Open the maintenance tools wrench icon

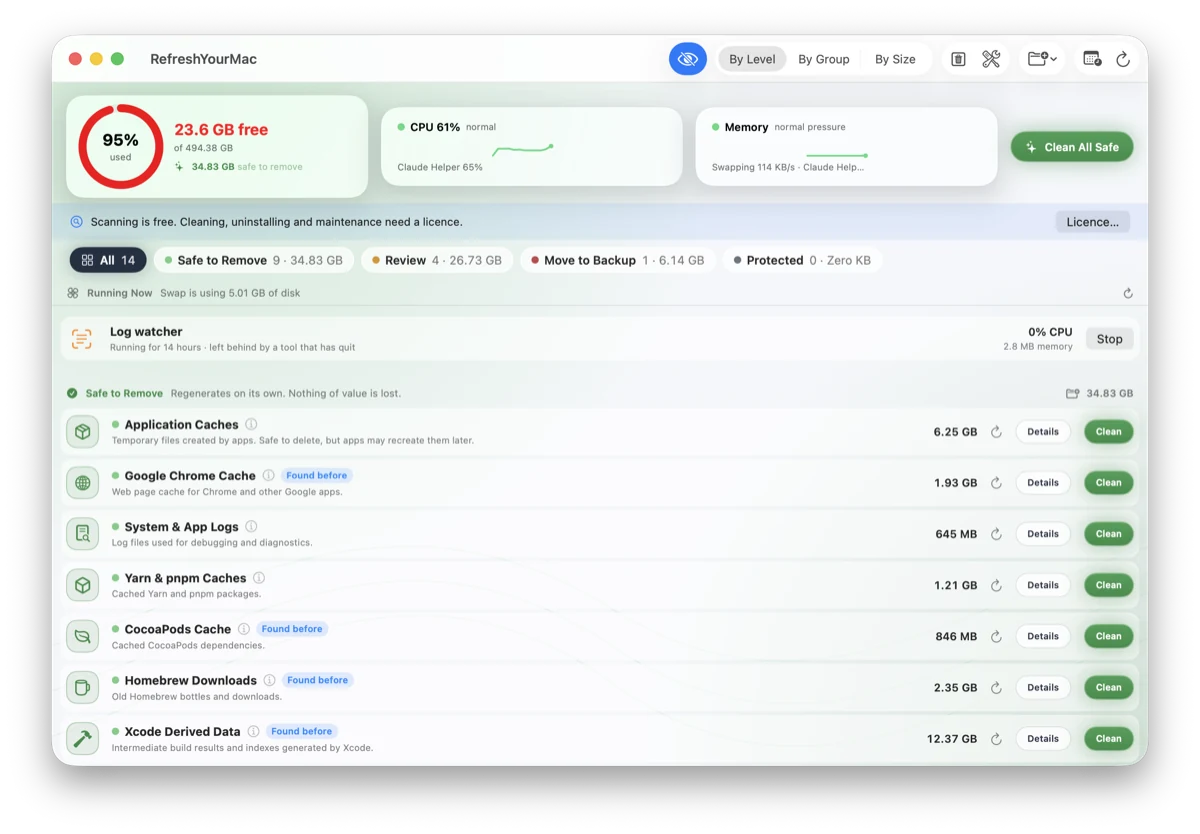991,59
